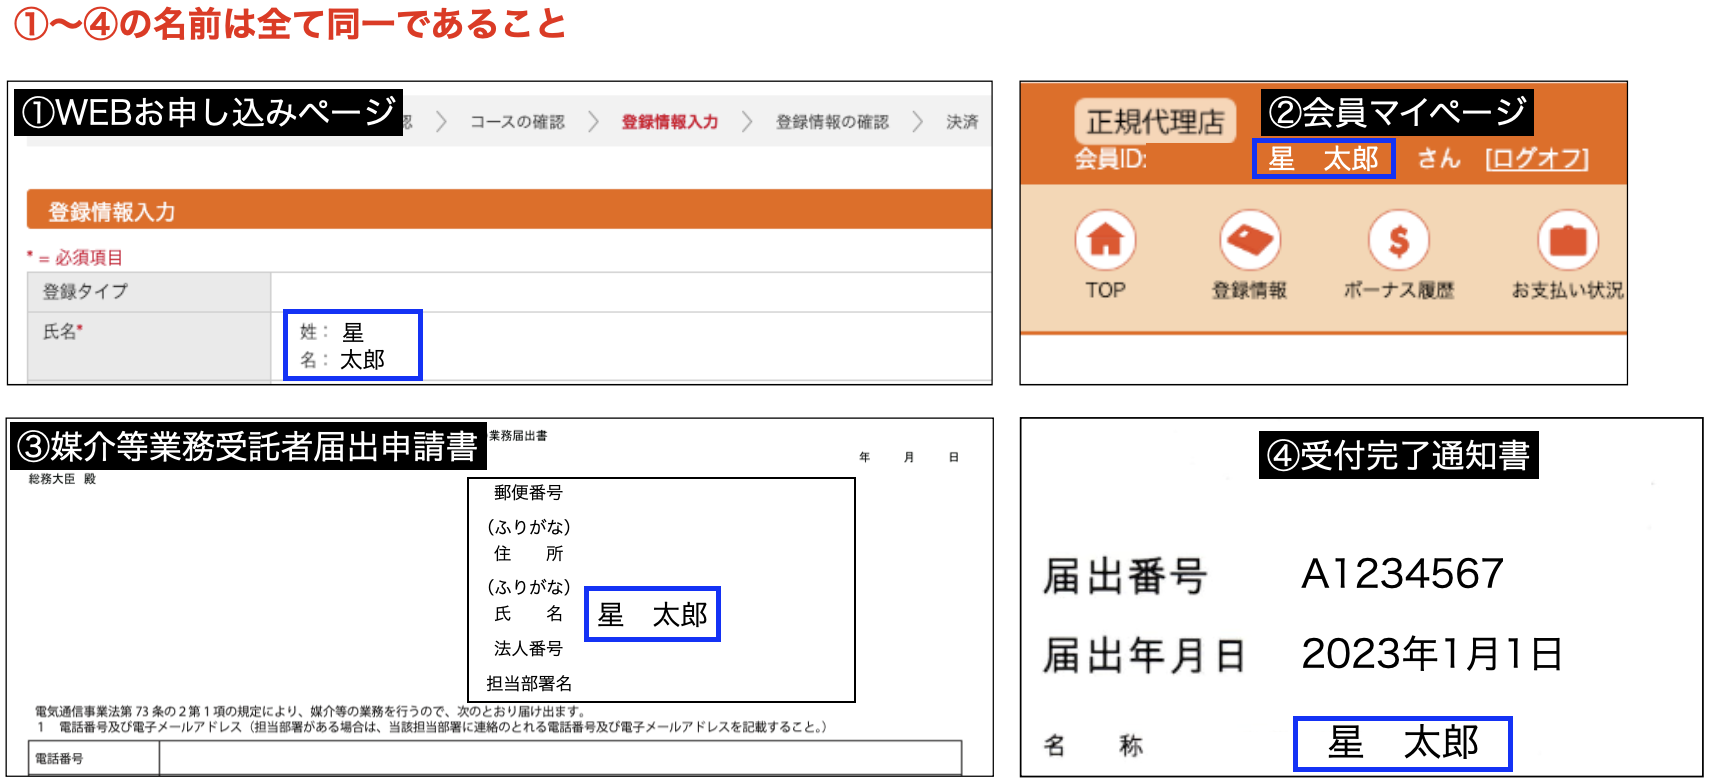1712x782 pixels.
Task: Click the 必須項目 note
Action: pos(75,257)
